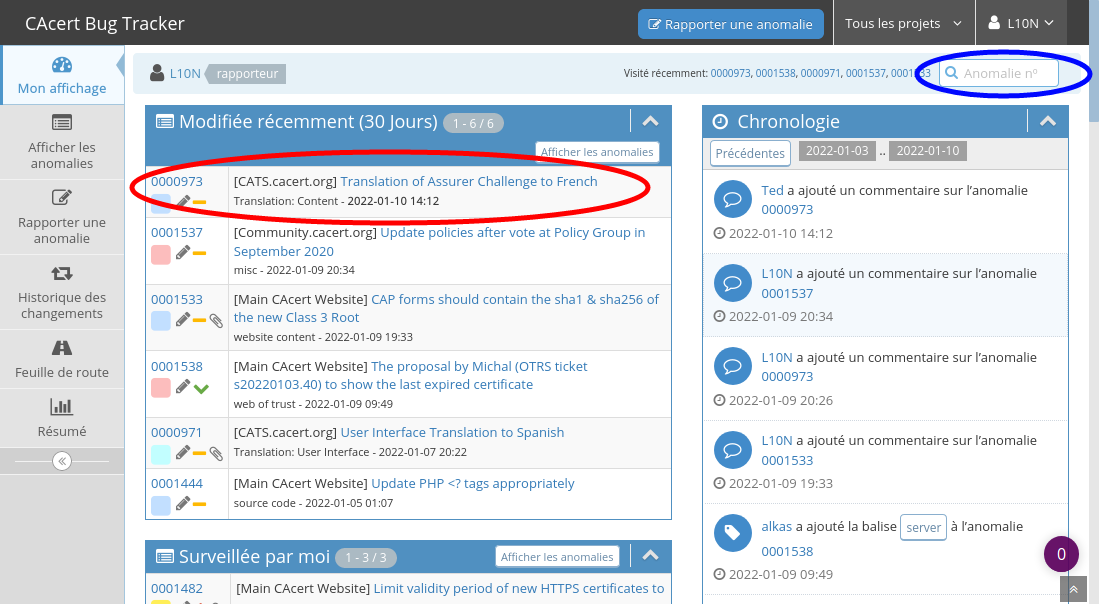The image size is (1099, 604).
Task: Click pencil edit icon for issue 0001444
Action: [x=183, y=504]
